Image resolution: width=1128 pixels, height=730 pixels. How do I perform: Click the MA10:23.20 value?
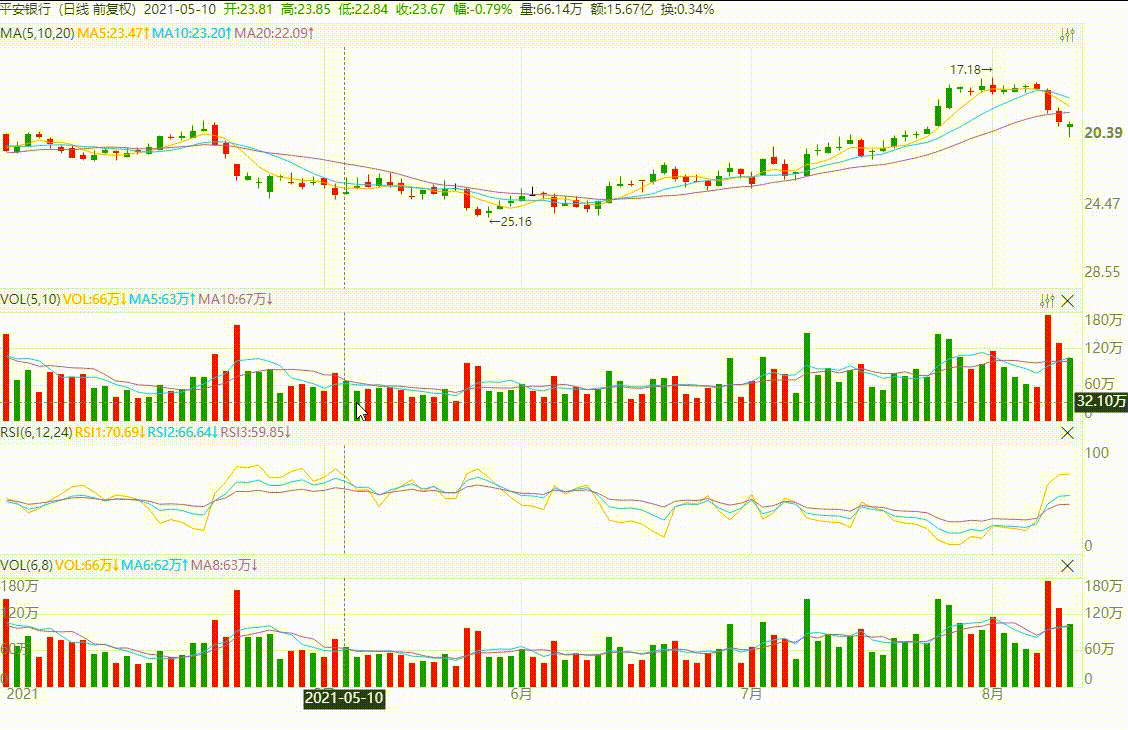coord(191,33)
